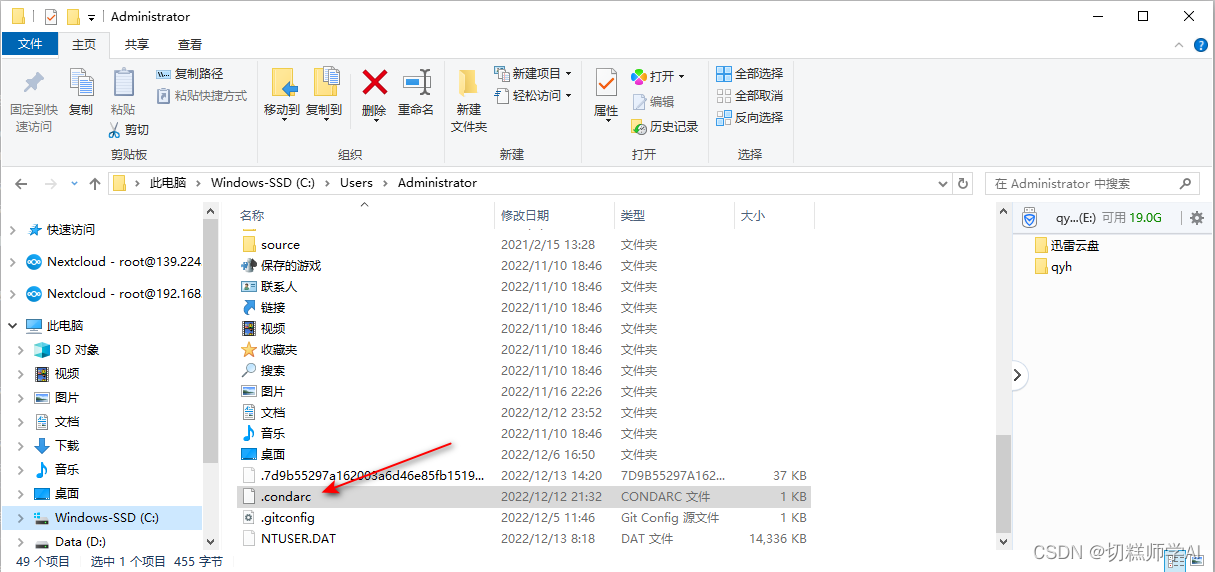Click the Copy ribbon icon
This screenshot has width=1215, height=572.
click(81, 83)
